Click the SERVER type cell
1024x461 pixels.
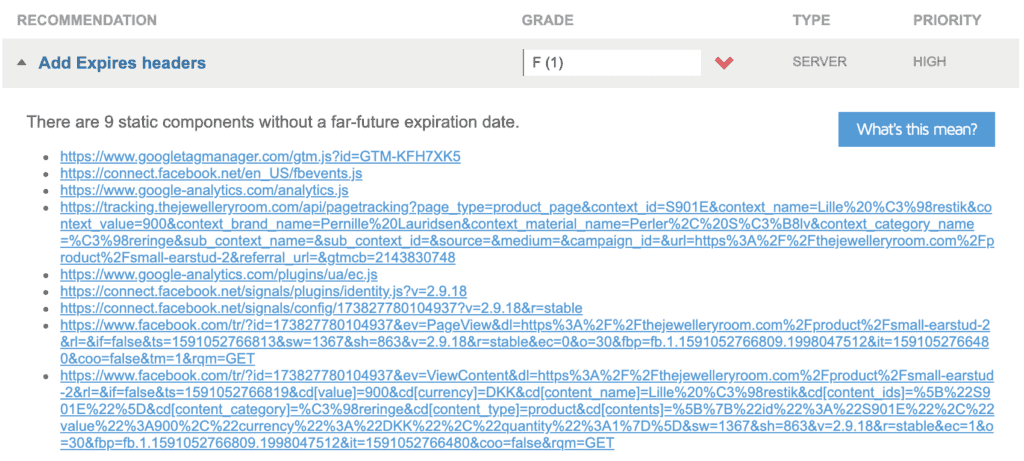pos(820,62)
